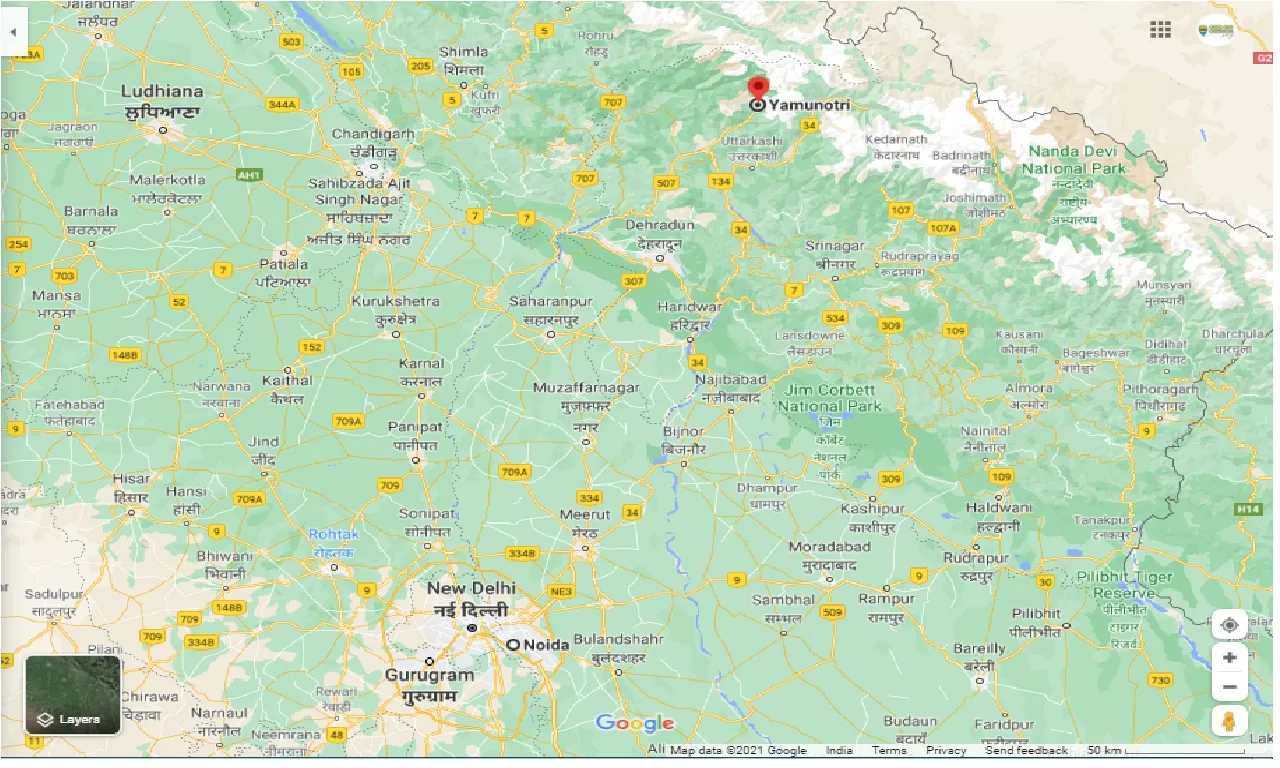
Task: Click the Almora label
Action: click(1028, 396)
